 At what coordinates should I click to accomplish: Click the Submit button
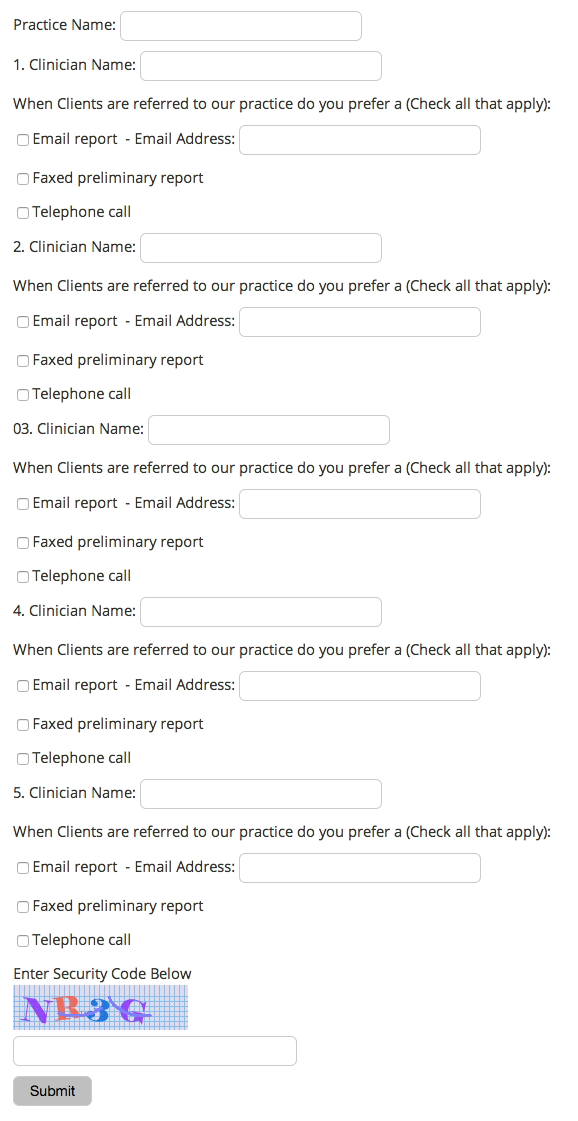[x=52, y=1091]
